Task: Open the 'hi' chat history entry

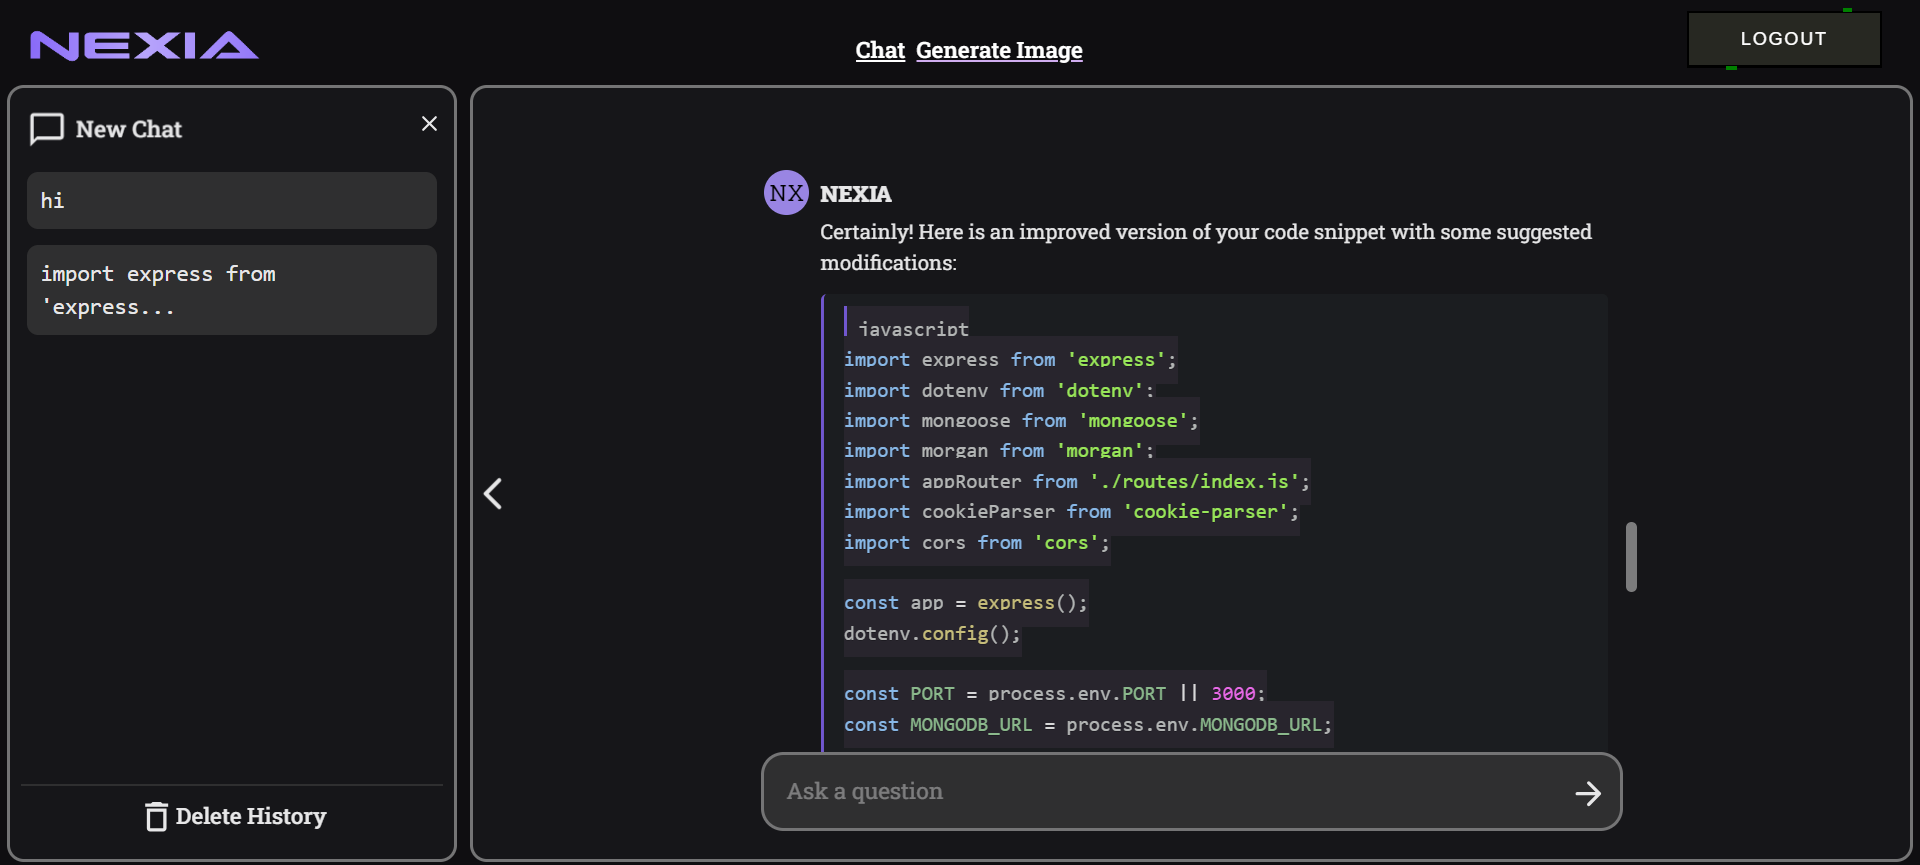Action: [x=232, y=201]
